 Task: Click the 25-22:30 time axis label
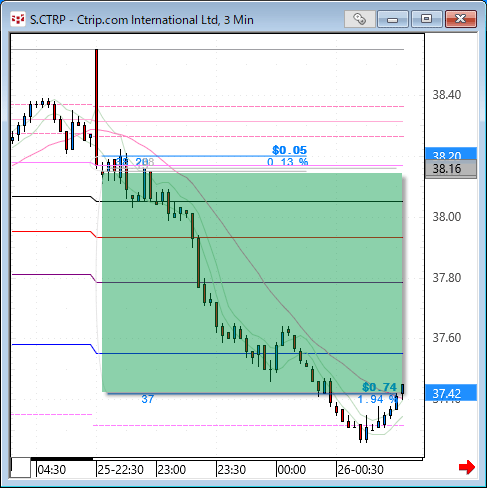pyautogui.click(x=120, y=470)
